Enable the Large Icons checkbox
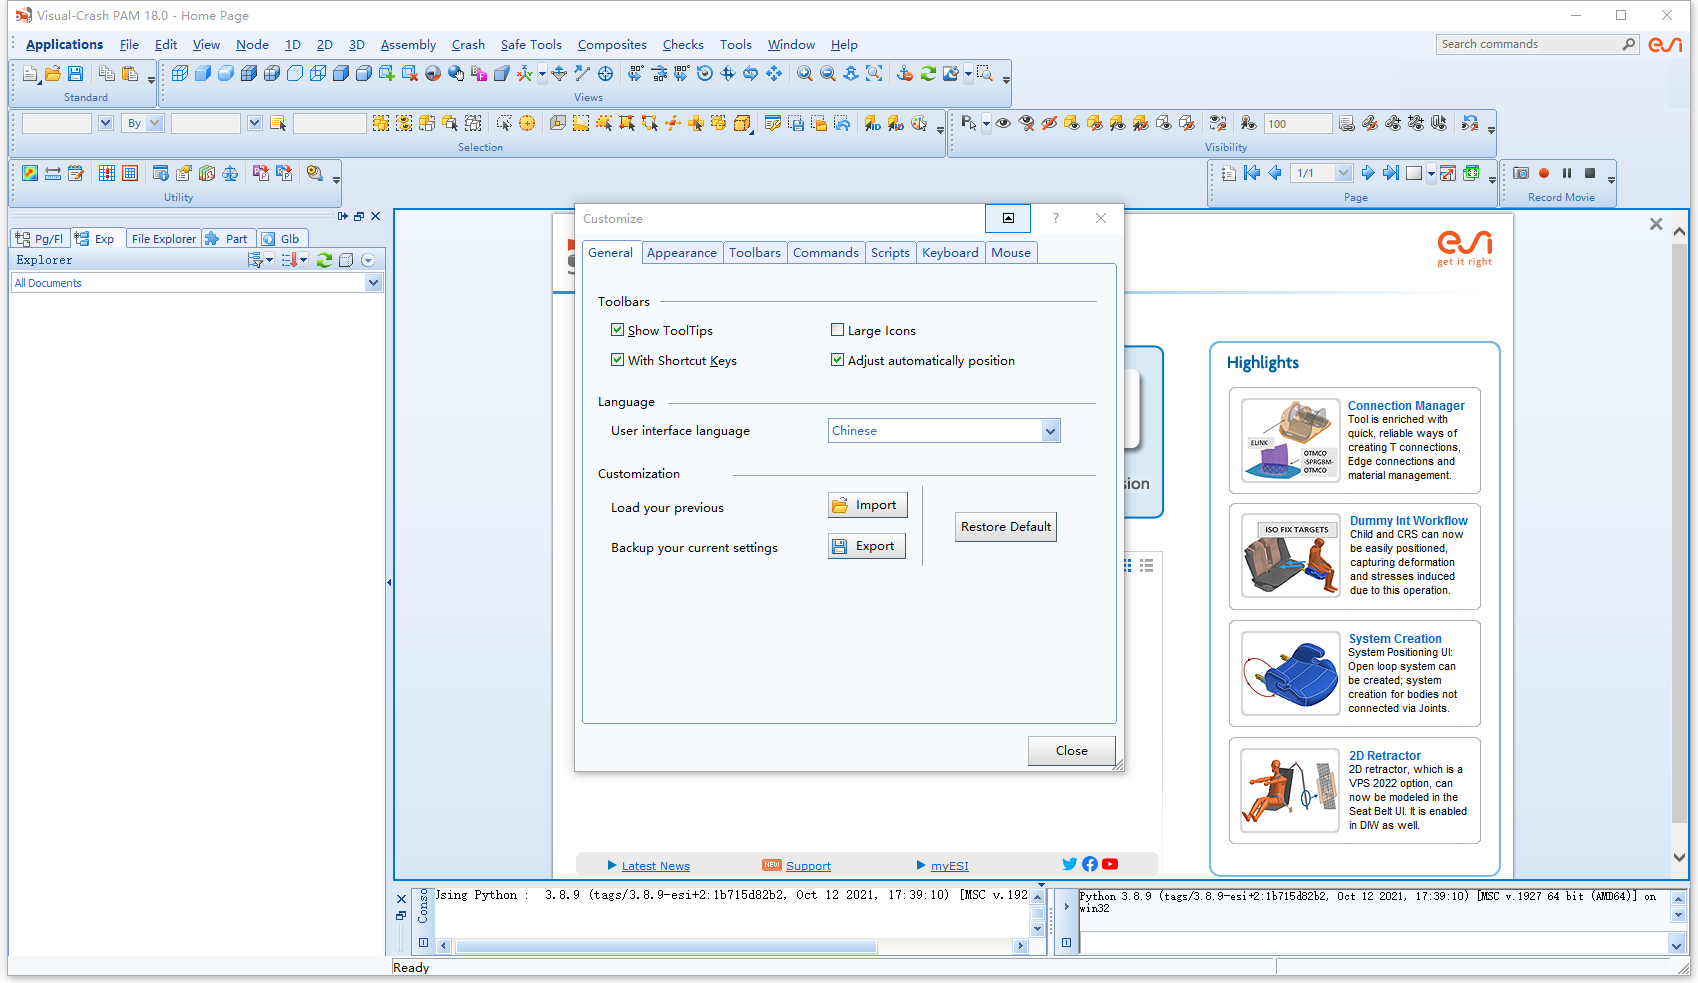This screenshot has height=983, width=1698. (x=838, y=330)
